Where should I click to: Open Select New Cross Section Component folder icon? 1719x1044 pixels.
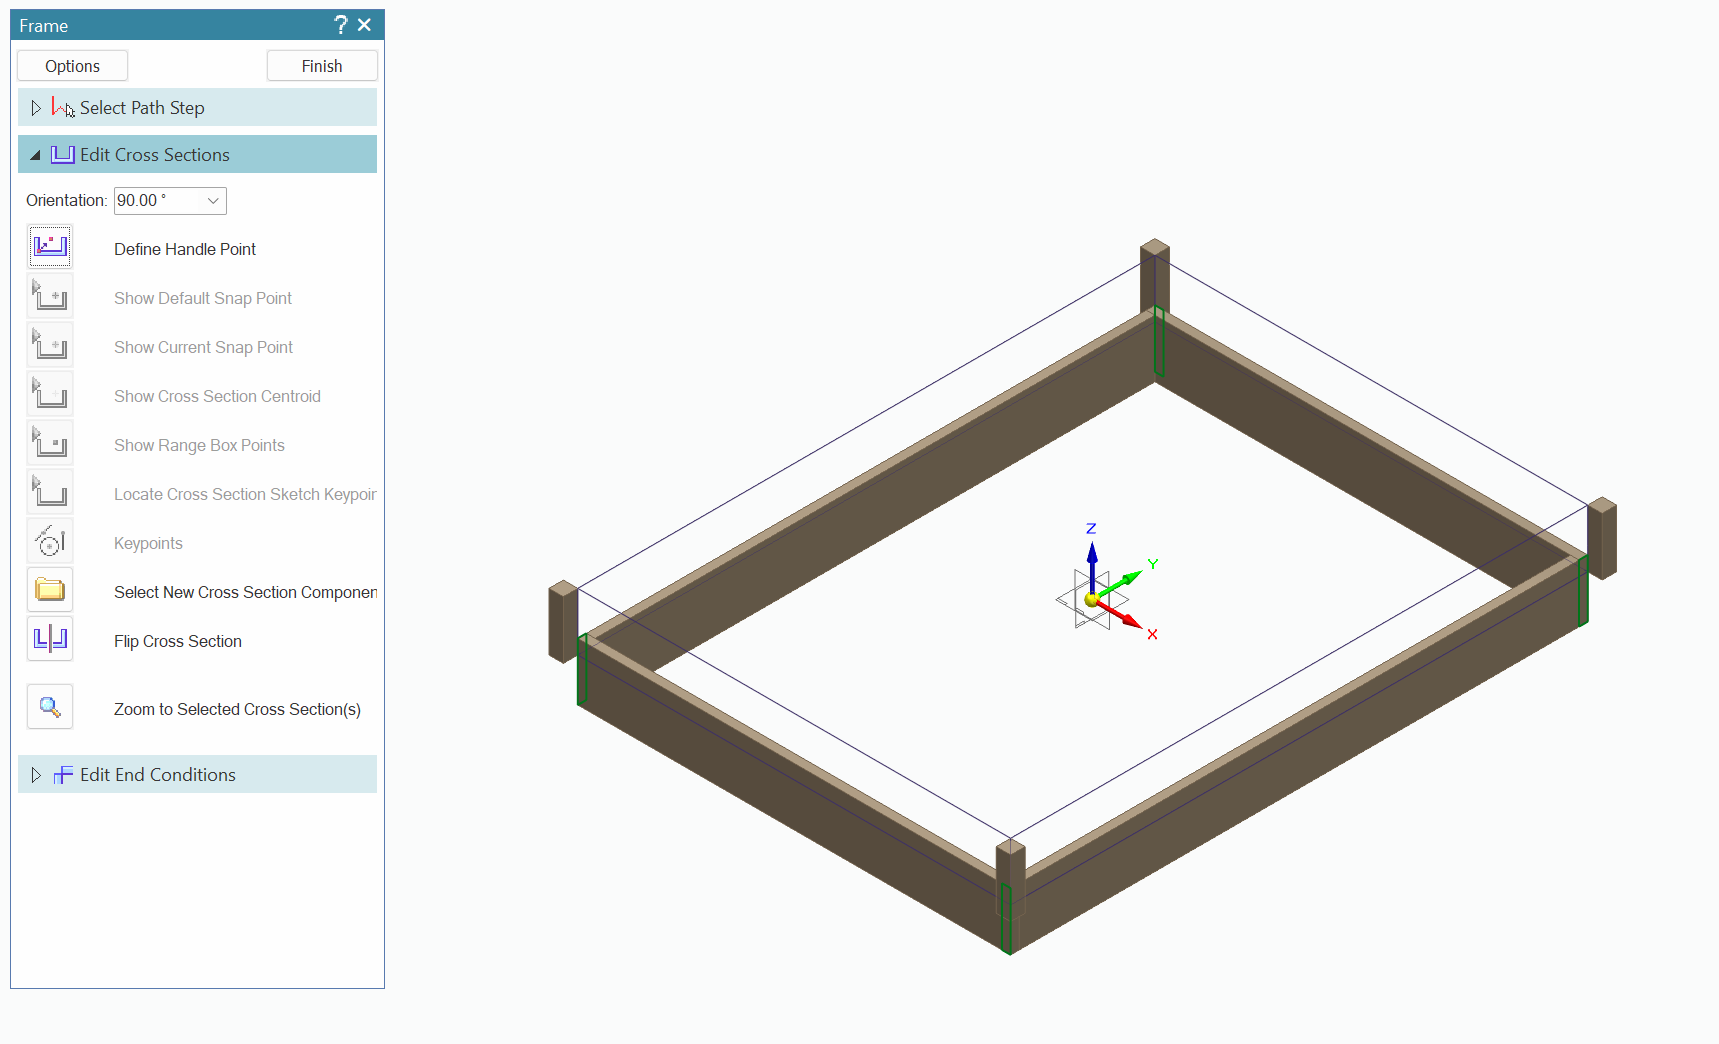[x=50, y=590]
